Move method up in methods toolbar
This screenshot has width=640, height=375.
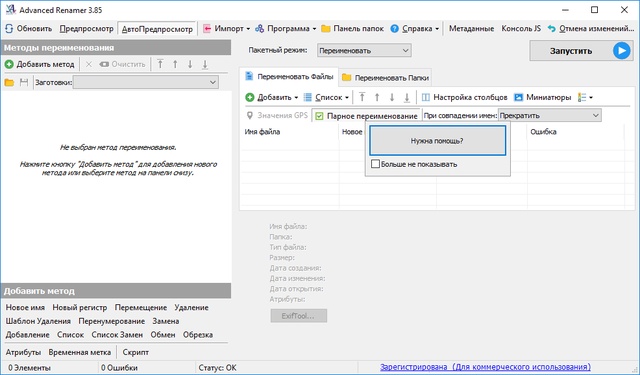pos(175,64)
